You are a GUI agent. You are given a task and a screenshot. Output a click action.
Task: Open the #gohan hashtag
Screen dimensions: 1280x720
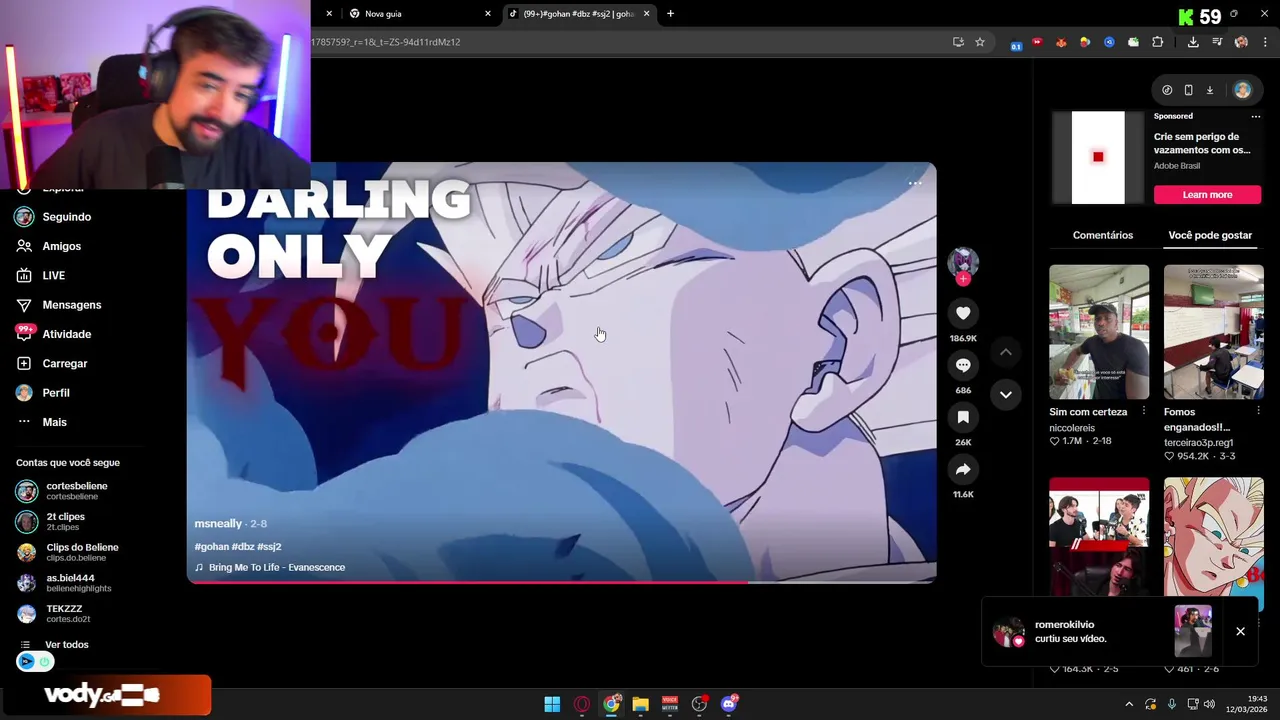click(212, 547)
